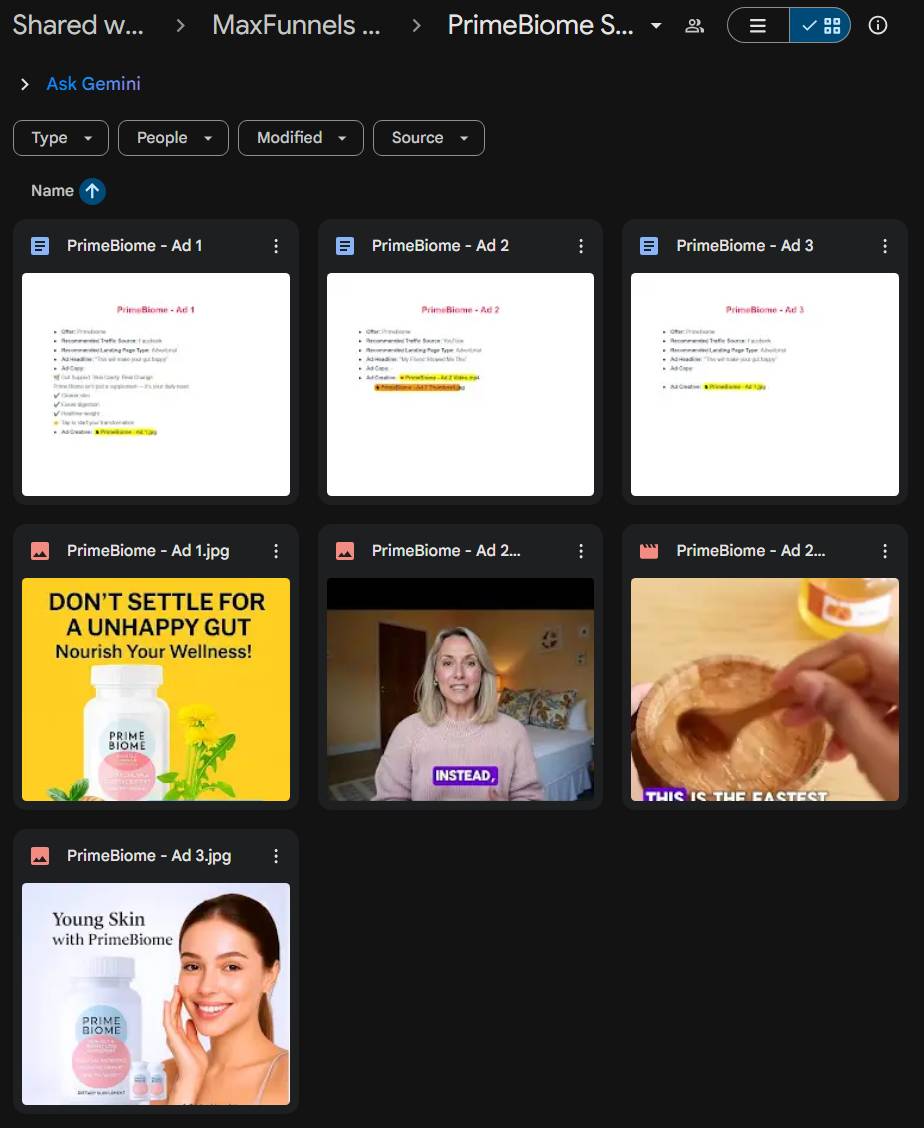Open the People filter dropdown

click(x=173, y=138)
